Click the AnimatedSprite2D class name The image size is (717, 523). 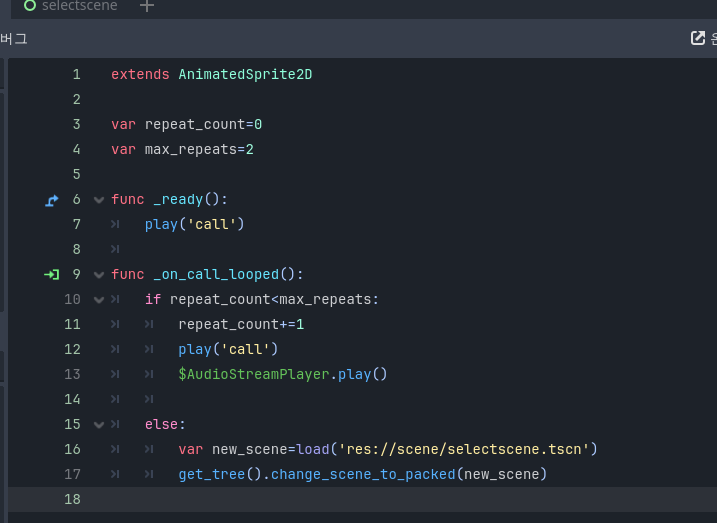tap(245, 75)
